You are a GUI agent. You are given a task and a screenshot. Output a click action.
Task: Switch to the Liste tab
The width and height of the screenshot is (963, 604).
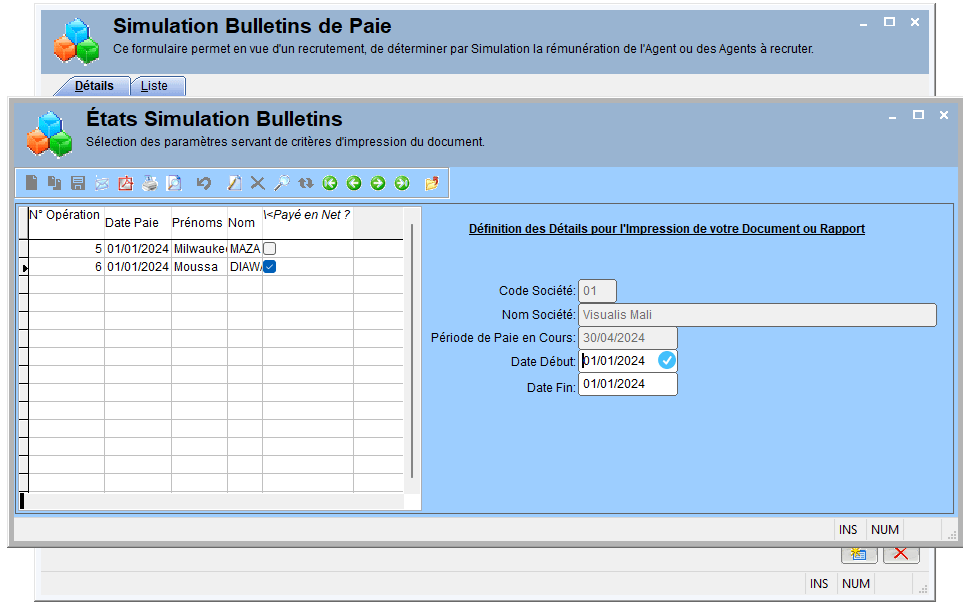click(x=154, y=86)
